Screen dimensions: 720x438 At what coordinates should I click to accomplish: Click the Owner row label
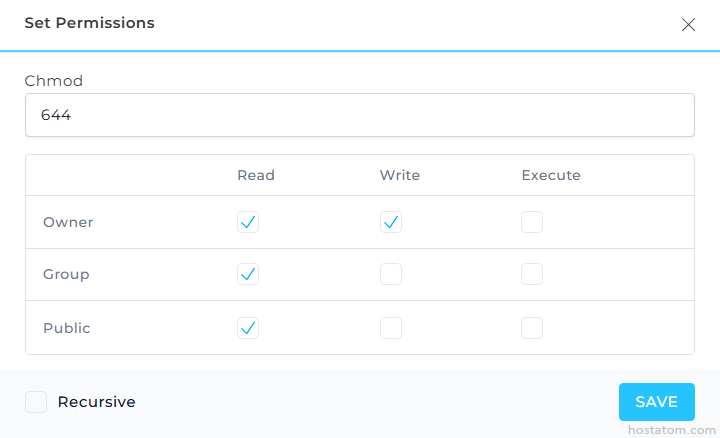[x=68, y=222]
